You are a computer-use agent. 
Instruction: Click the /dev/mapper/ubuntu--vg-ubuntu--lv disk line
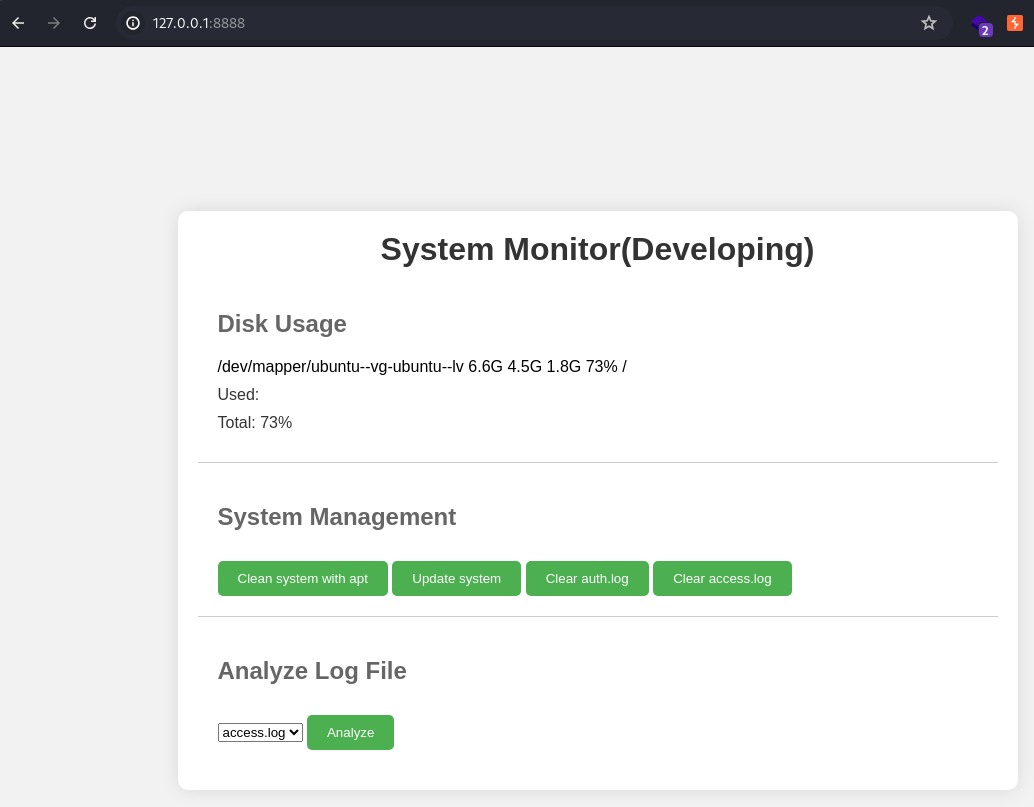coord(422,367)
